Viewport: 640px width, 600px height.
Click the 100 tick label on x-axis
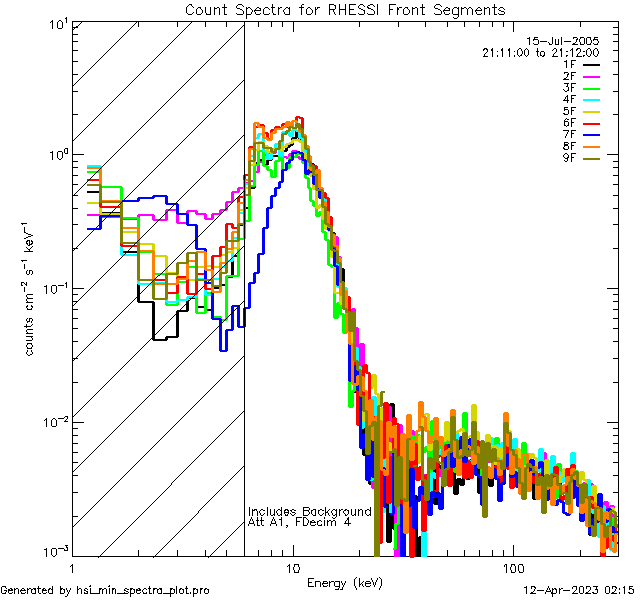point(511,567)
